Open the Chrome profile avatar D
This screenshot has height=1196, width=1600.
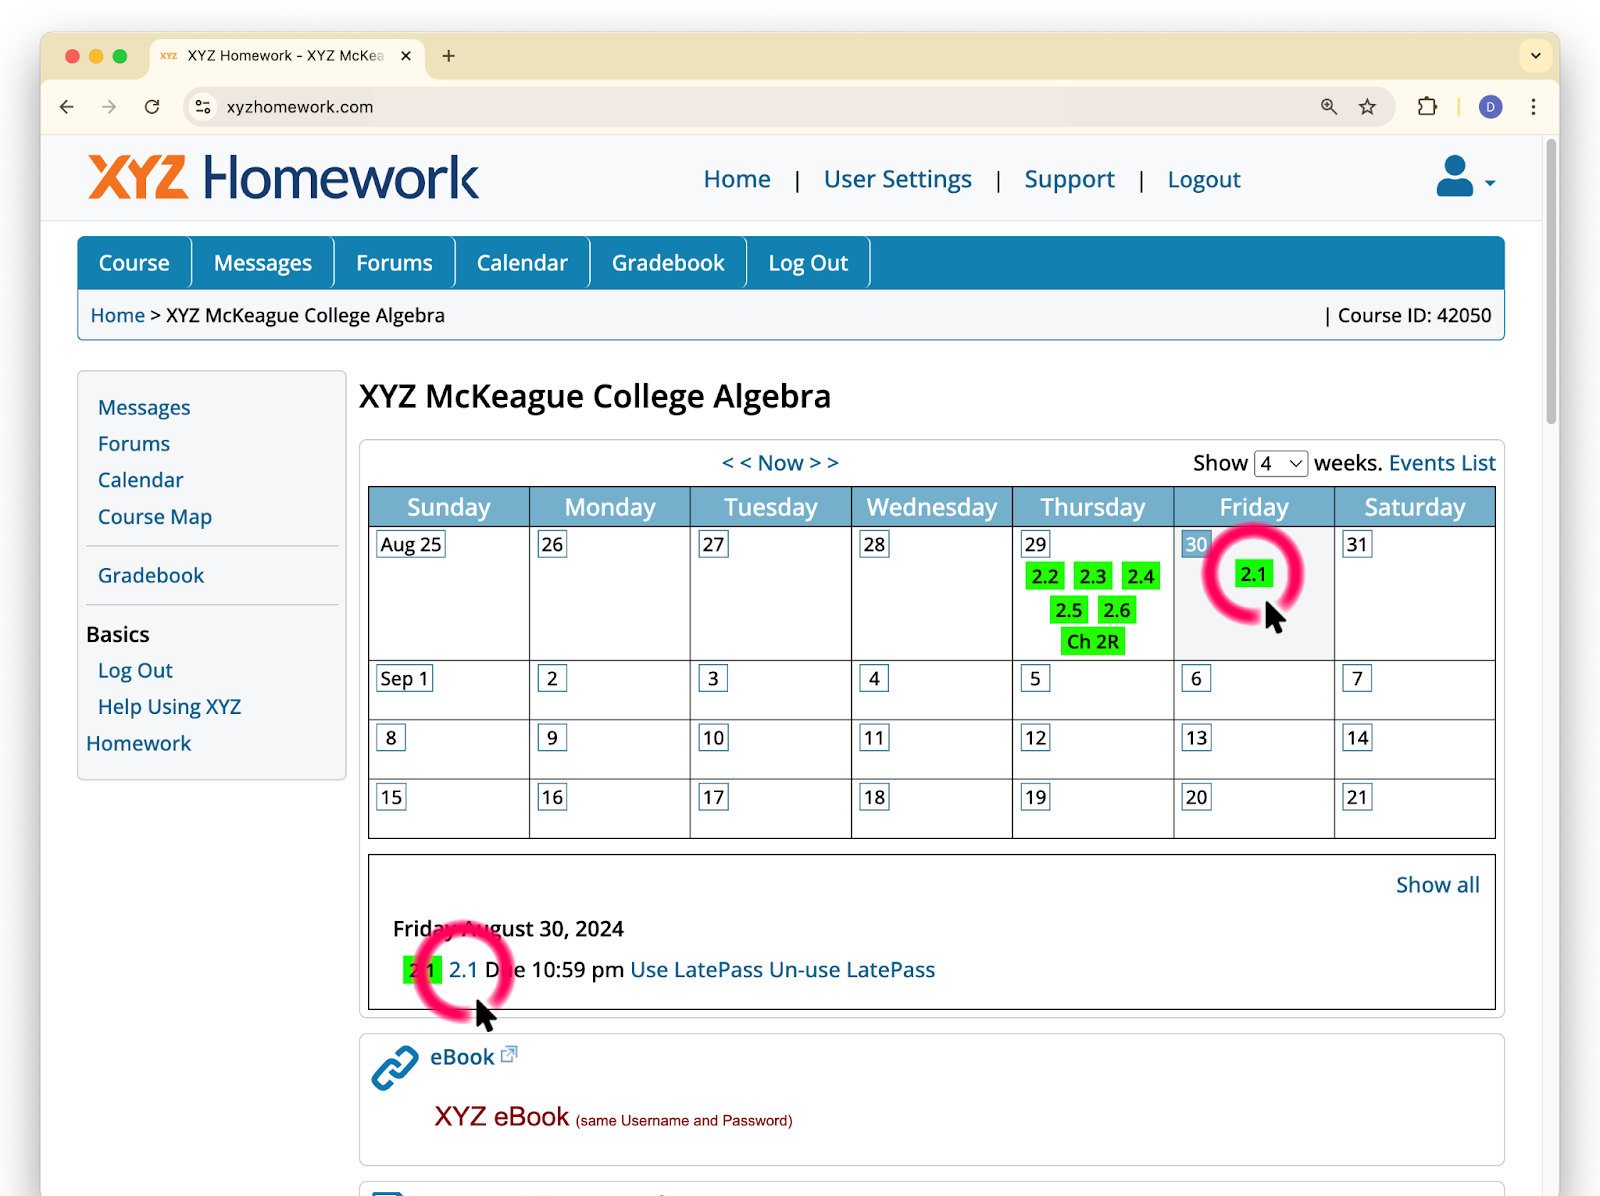click(x=1490, y=107)
